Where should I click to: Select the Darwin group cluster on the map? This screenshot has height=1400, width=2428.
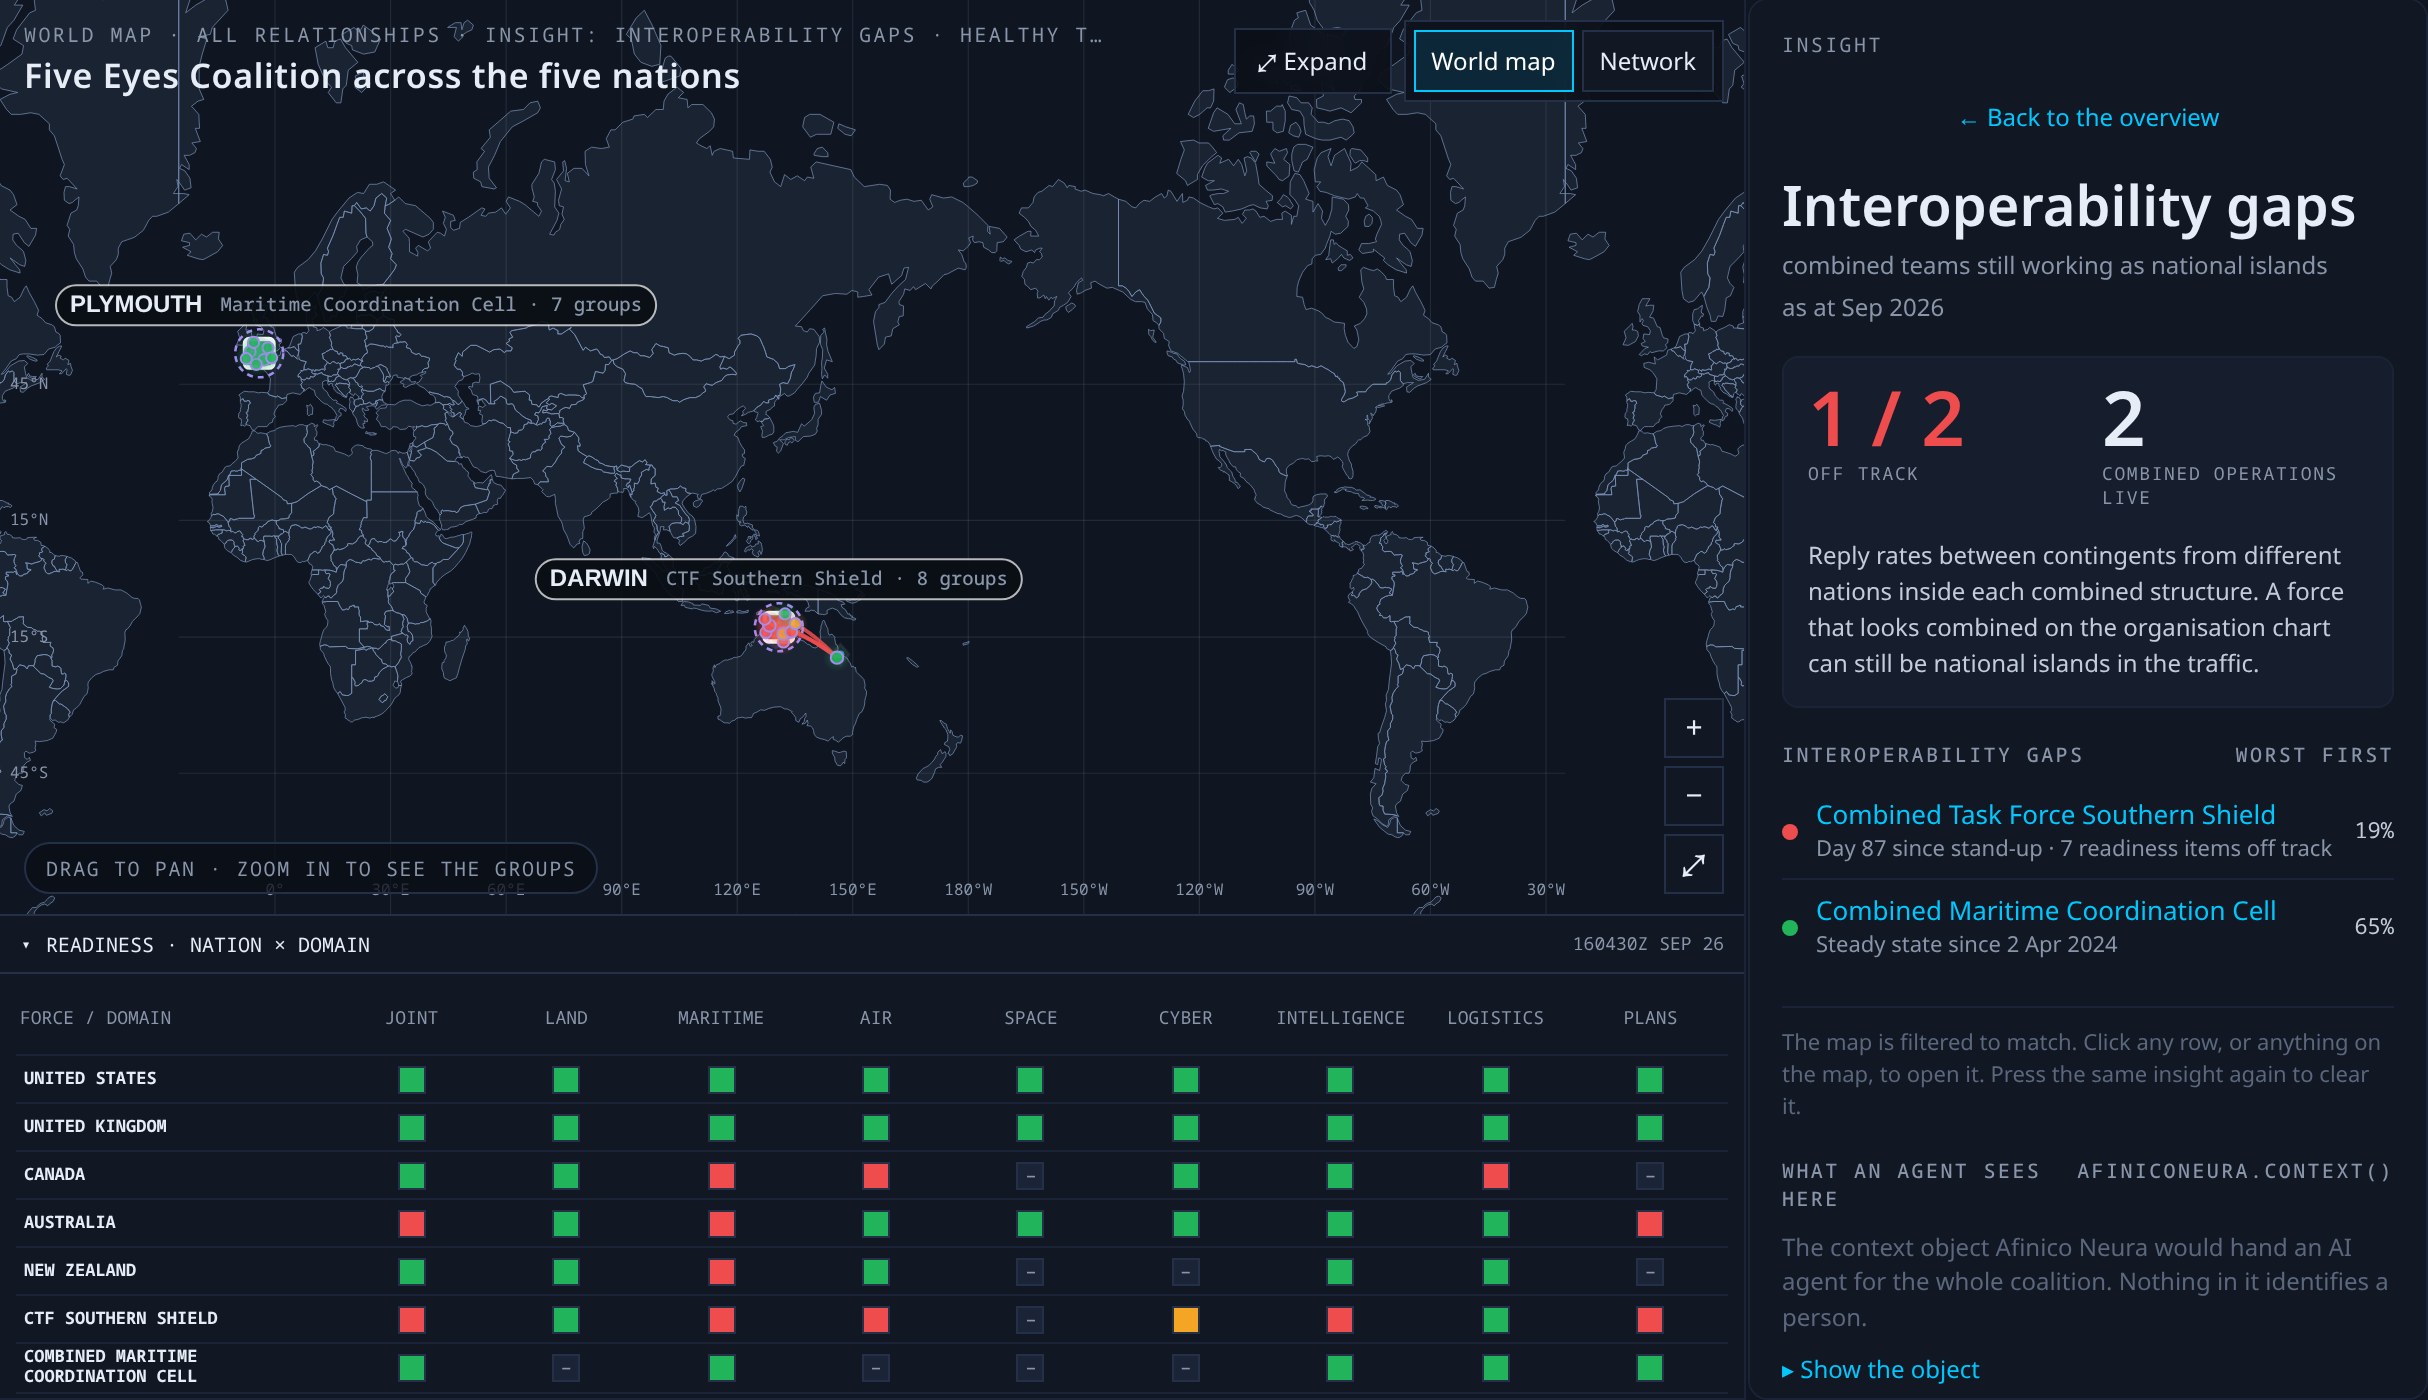coord(778,628)
